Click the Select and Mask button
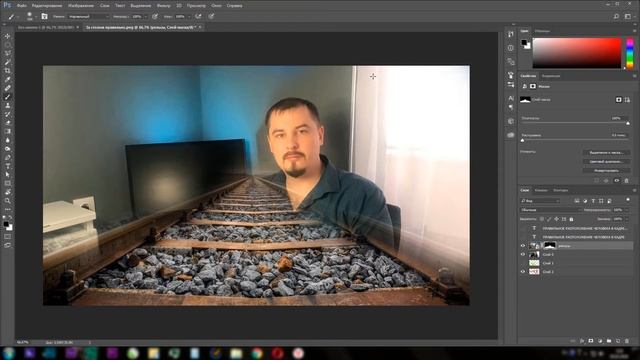Image resolution: width=640 pixels, height=360 pixels. (607, 153)
